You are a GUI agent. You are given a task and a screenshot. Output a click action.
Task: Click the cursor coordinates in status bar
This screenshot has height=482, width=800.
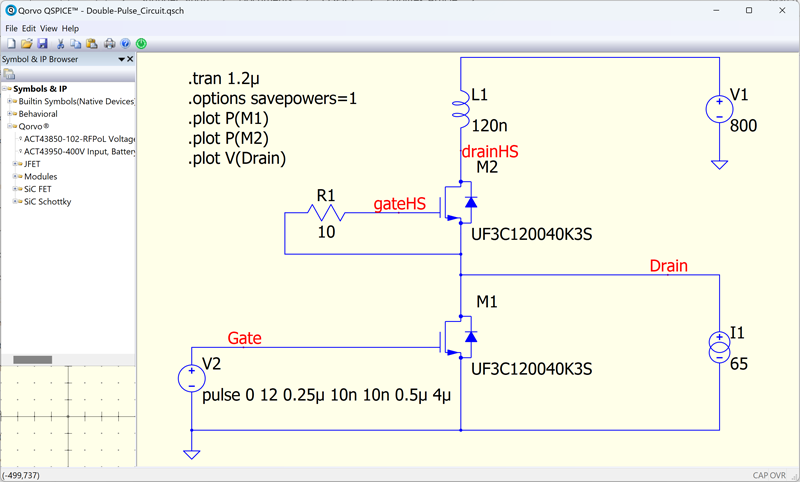pyautogui.click(x=21, y=475)
